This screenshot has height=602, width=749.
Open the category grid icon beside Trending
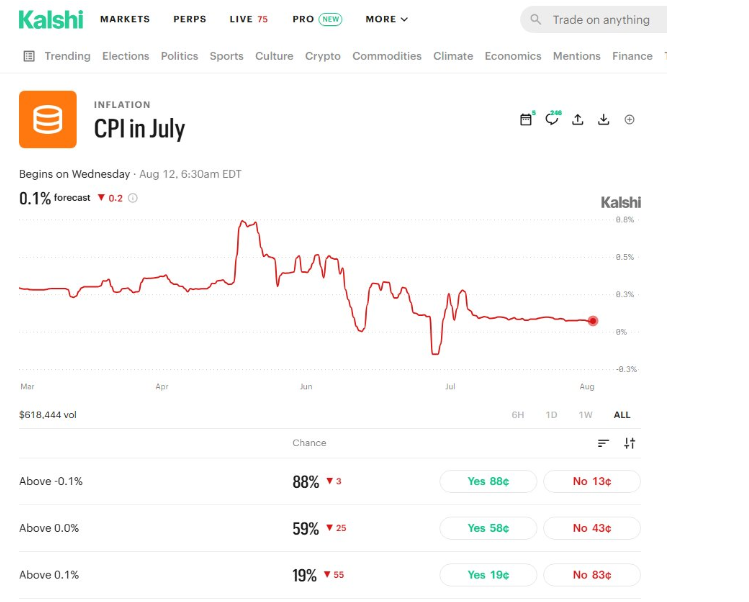click(29, 56)
